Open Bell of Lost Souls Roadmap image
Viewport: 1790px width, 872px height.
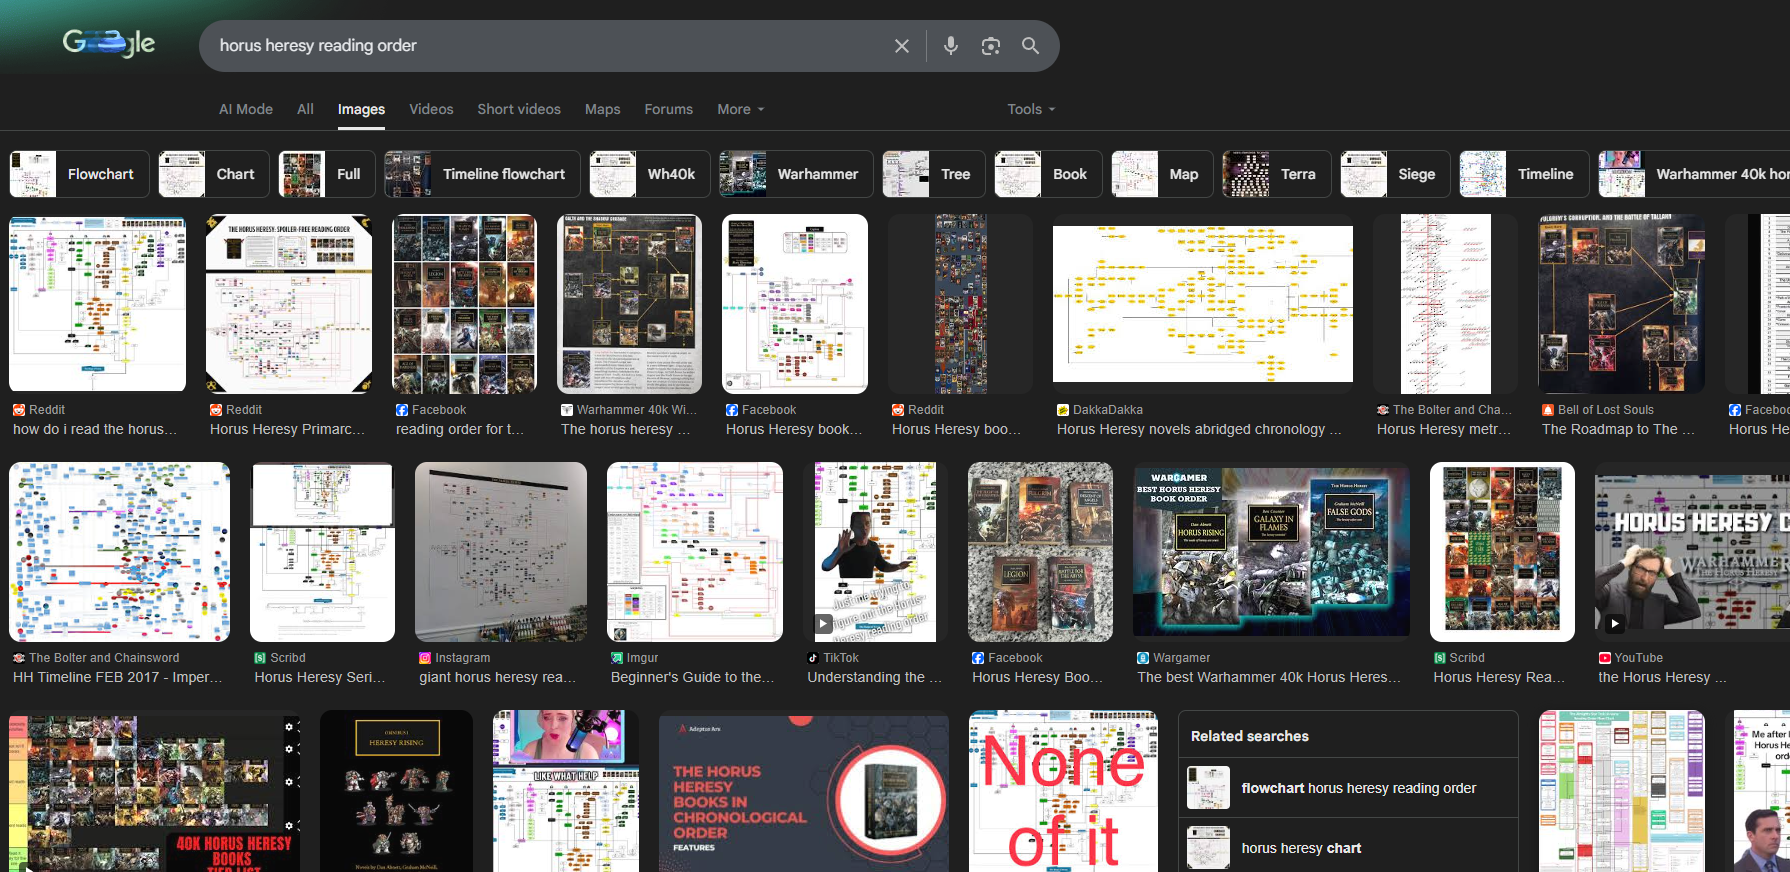coord(1621,303)
